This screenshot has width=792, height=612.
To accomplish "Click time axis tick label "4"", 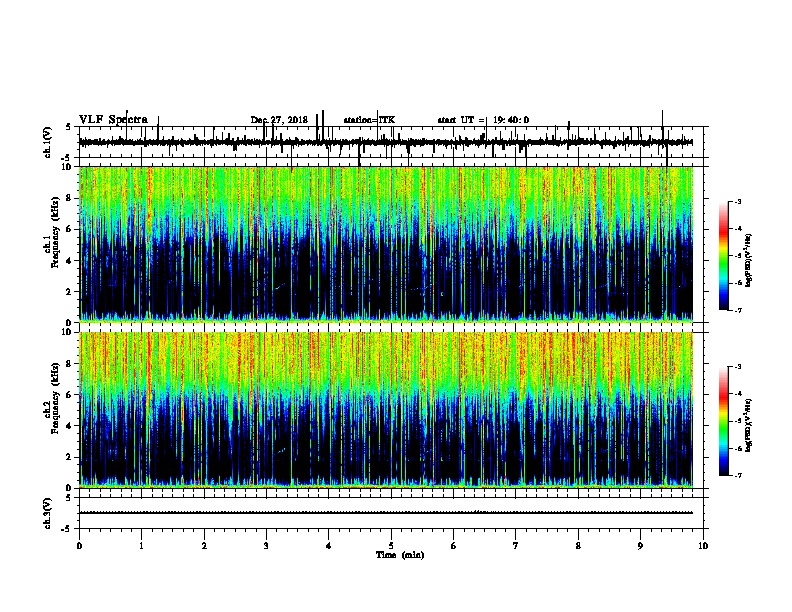I will [329, 546].
